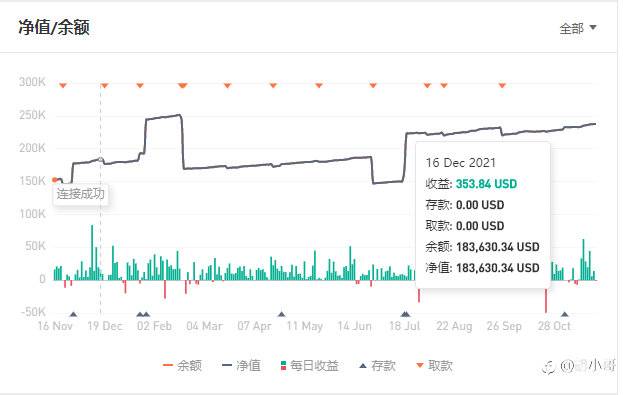
Task: Click the 连接成功 label
Action: pyautogui.click(x=81, y=194)
